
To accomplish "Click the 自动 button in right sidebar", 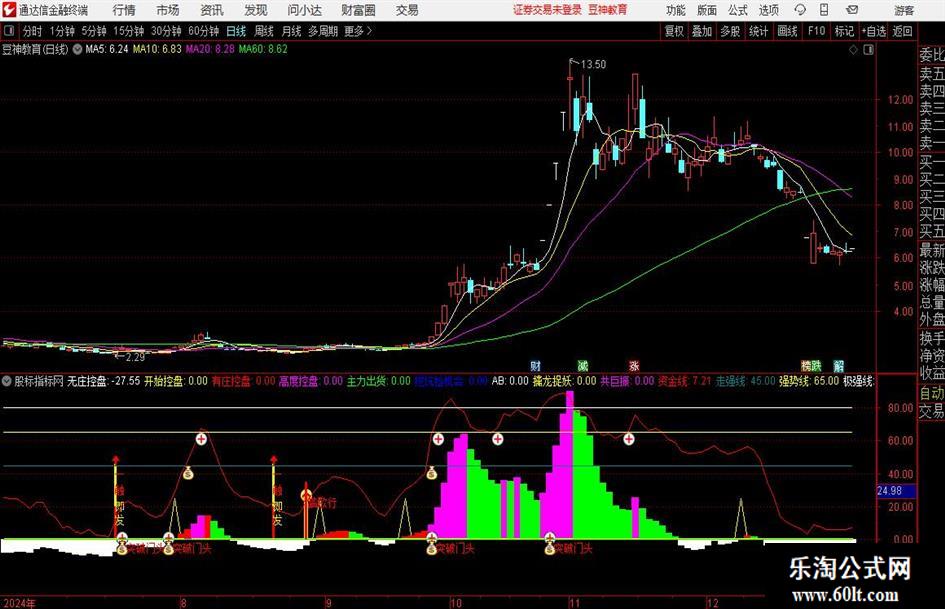I will tap(932, 393).
